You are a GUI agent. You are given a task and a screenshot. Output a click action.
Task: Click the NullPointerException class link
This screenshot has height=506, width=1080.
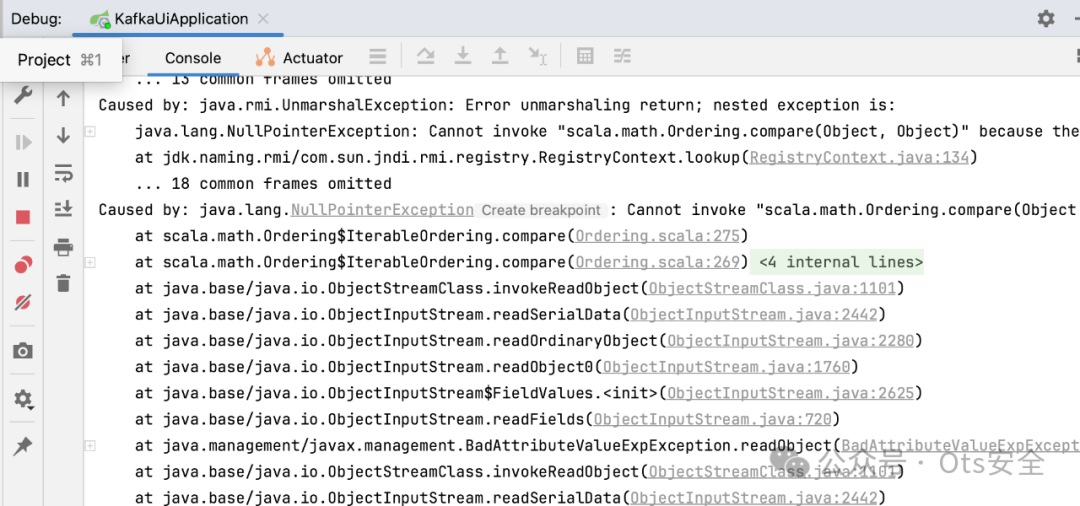coord(382,210)
